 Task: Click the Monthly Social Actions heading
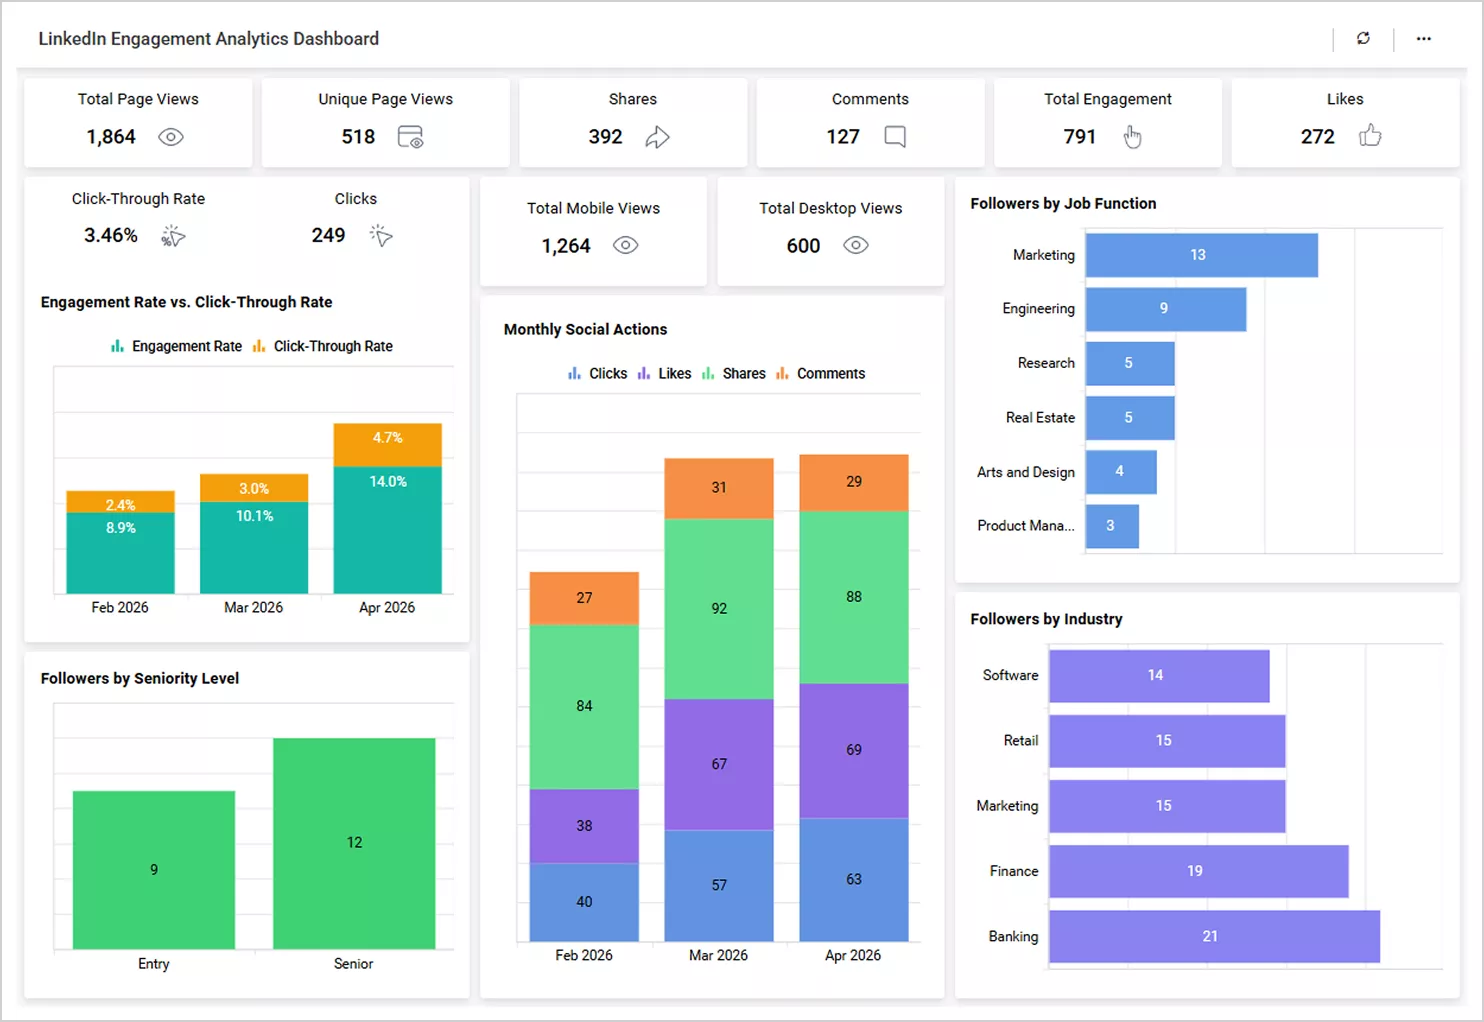click(585, 329)
